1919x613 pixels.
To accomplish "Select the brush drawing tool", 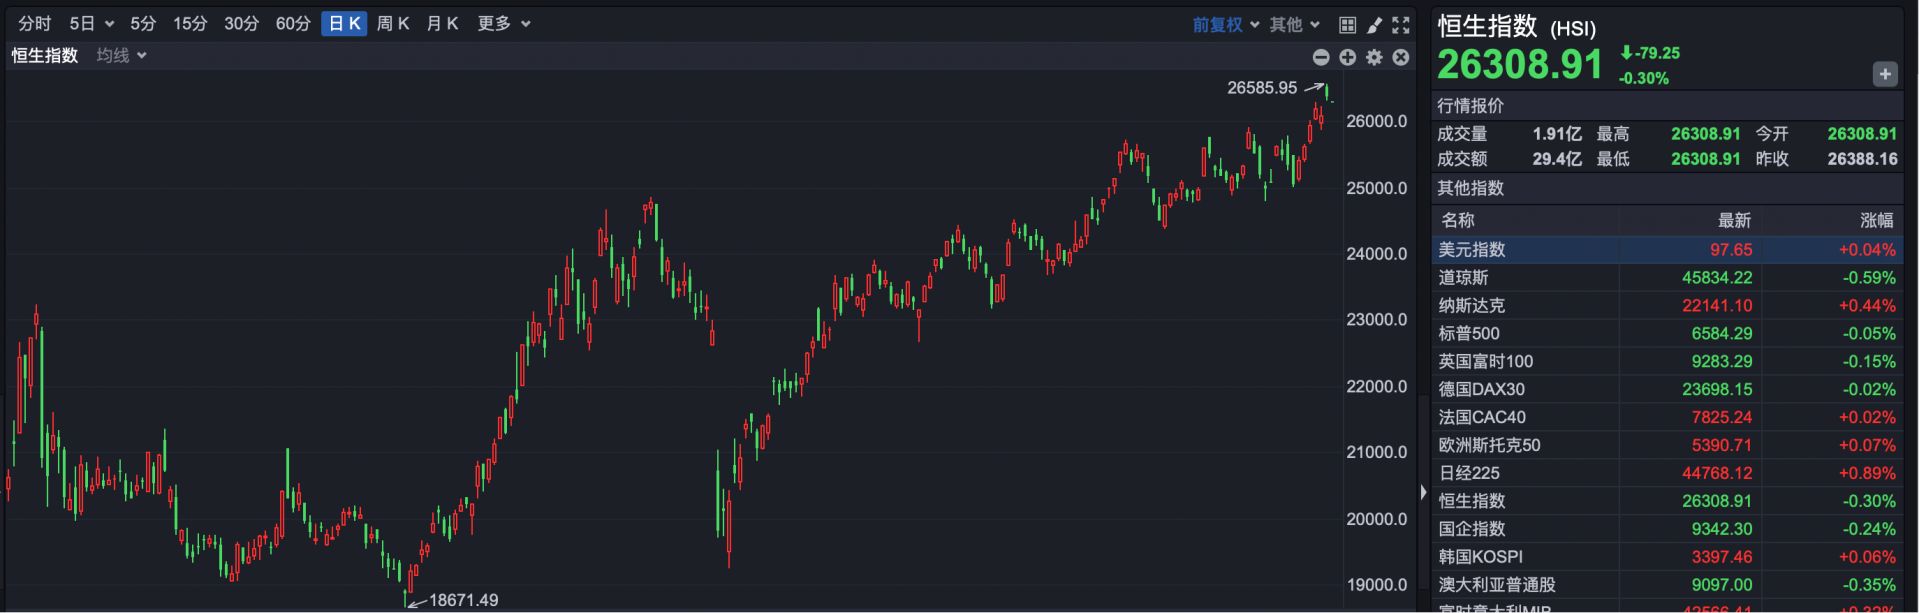I will (x=1374, y=25).
